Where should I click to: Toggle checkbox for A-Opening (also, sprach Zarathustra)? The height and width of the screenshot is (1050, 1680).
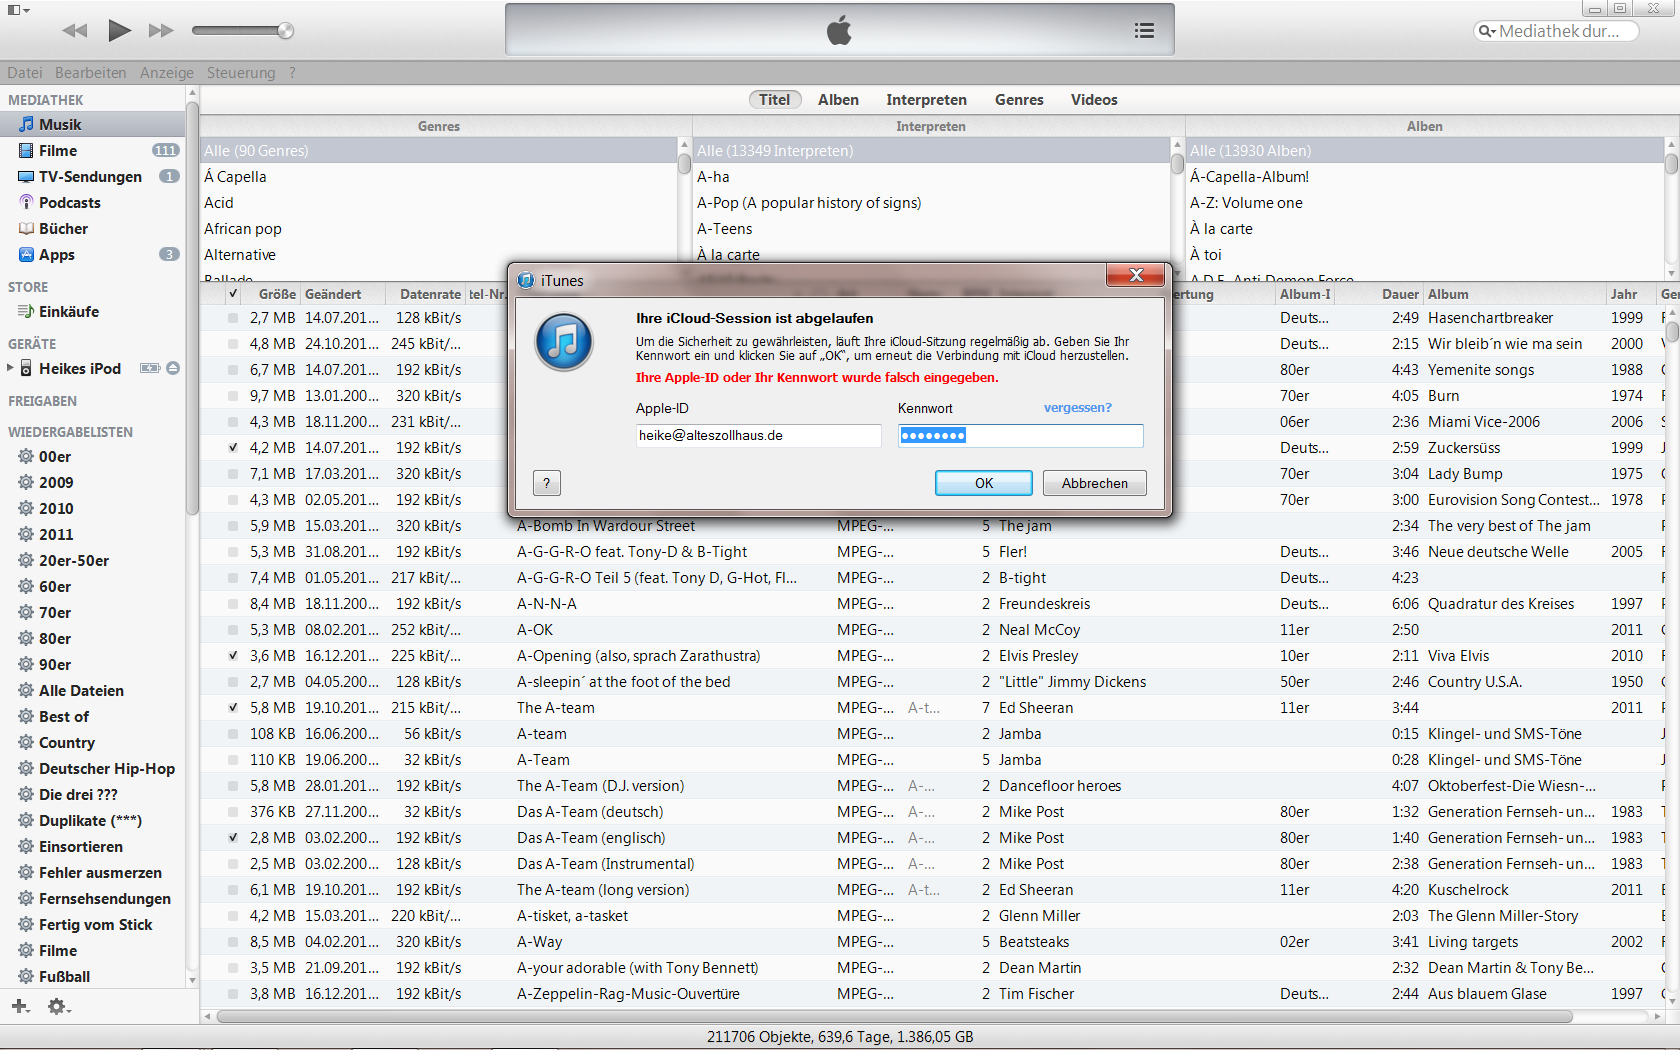[x=233, y=656]
